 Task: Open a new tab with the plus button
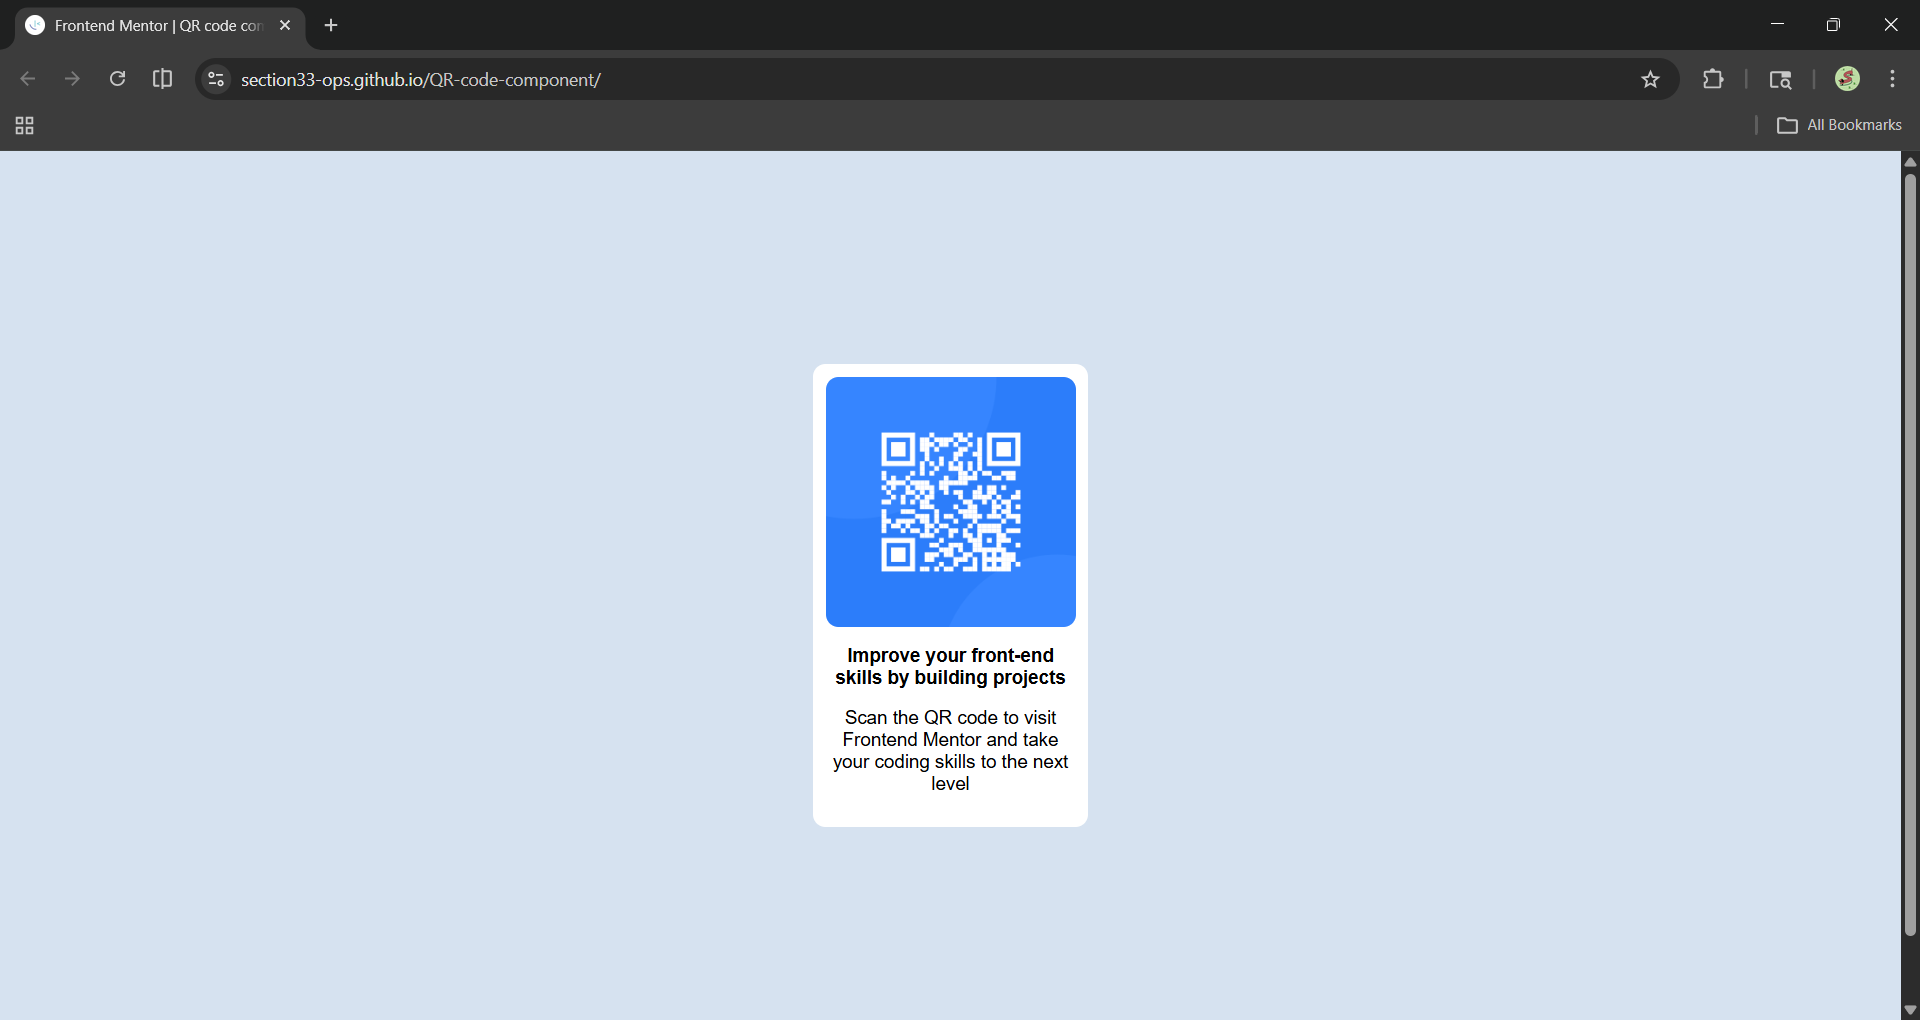tap(331, 25)
